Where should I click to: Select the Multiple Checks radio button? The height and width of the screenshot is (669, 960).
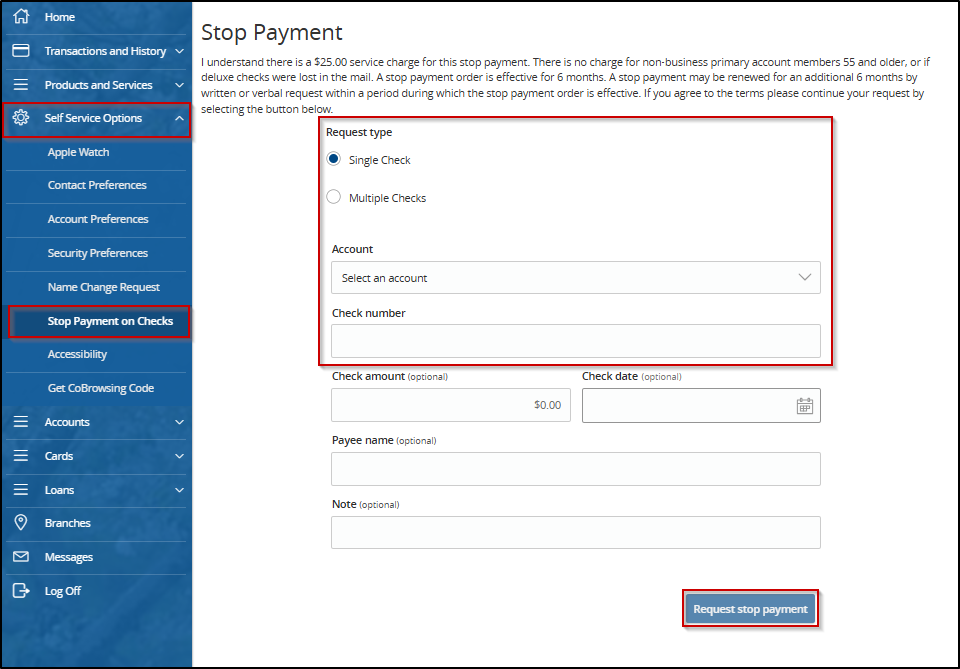click(x=333, y=197)
